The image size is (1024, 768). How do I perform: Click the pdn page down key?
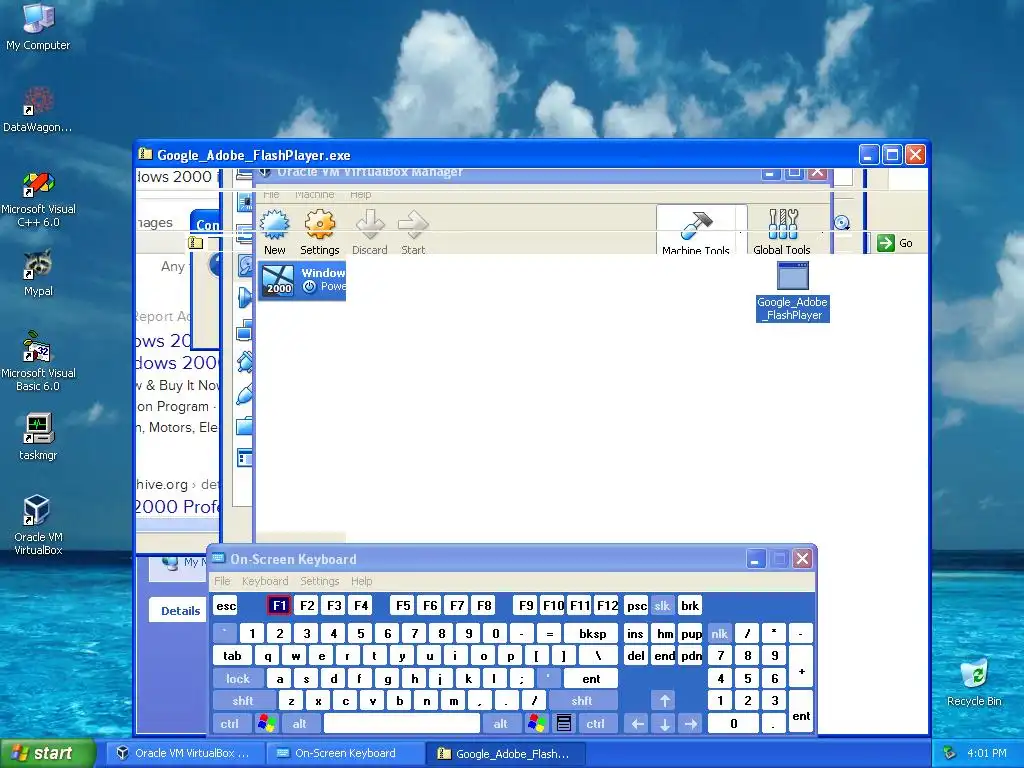pyautogui.click(x=691, y=656)
